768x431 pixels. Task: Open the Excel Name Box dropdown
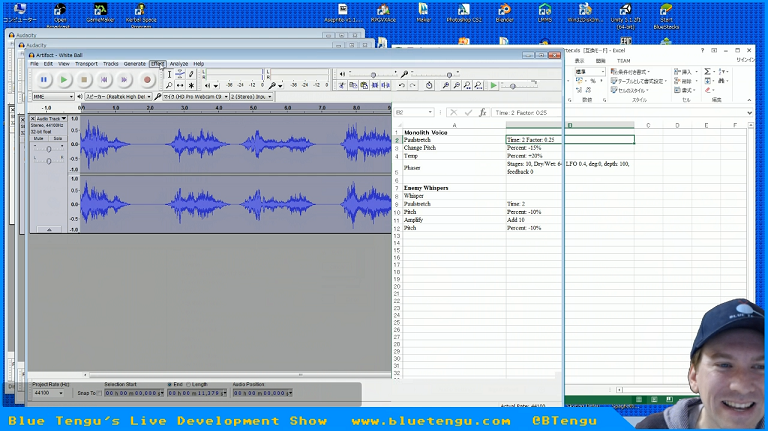coord(430,112)
